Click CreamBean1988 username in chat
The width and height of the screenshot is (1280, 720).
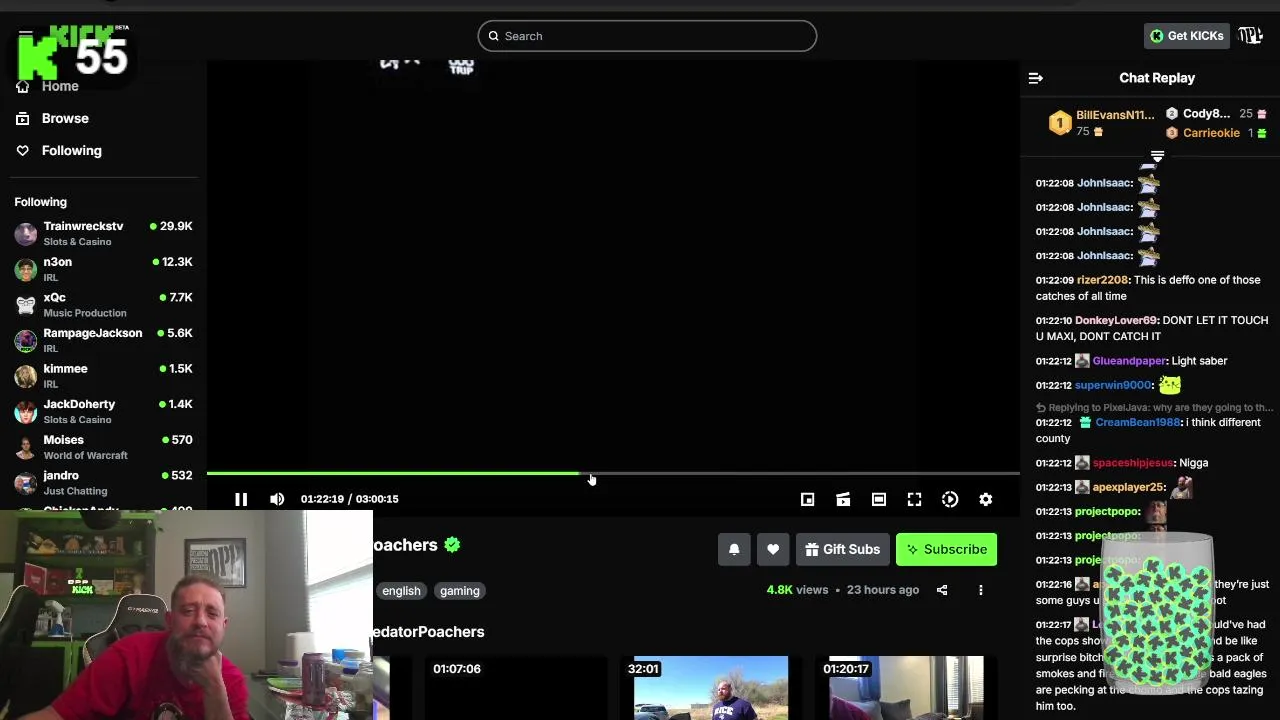pyautogui.click(x=1138, y=422)
